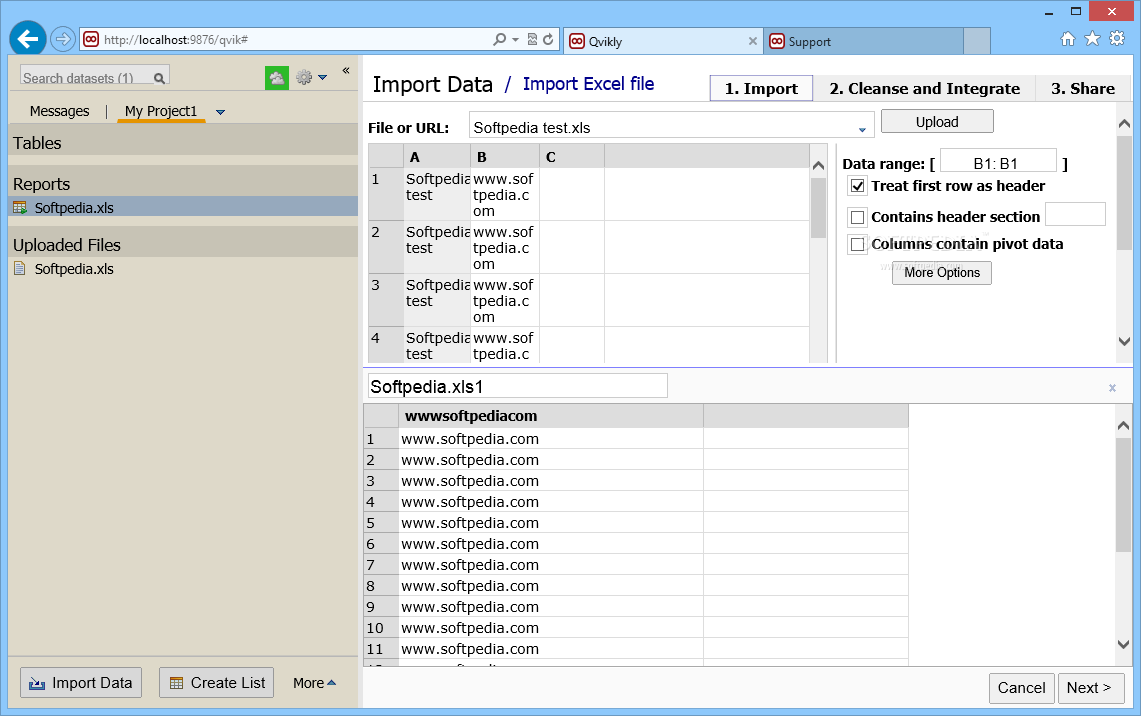Click the header section value field
The height and width of the screenshot is (716, 1141).
[x=1076, y=215]
